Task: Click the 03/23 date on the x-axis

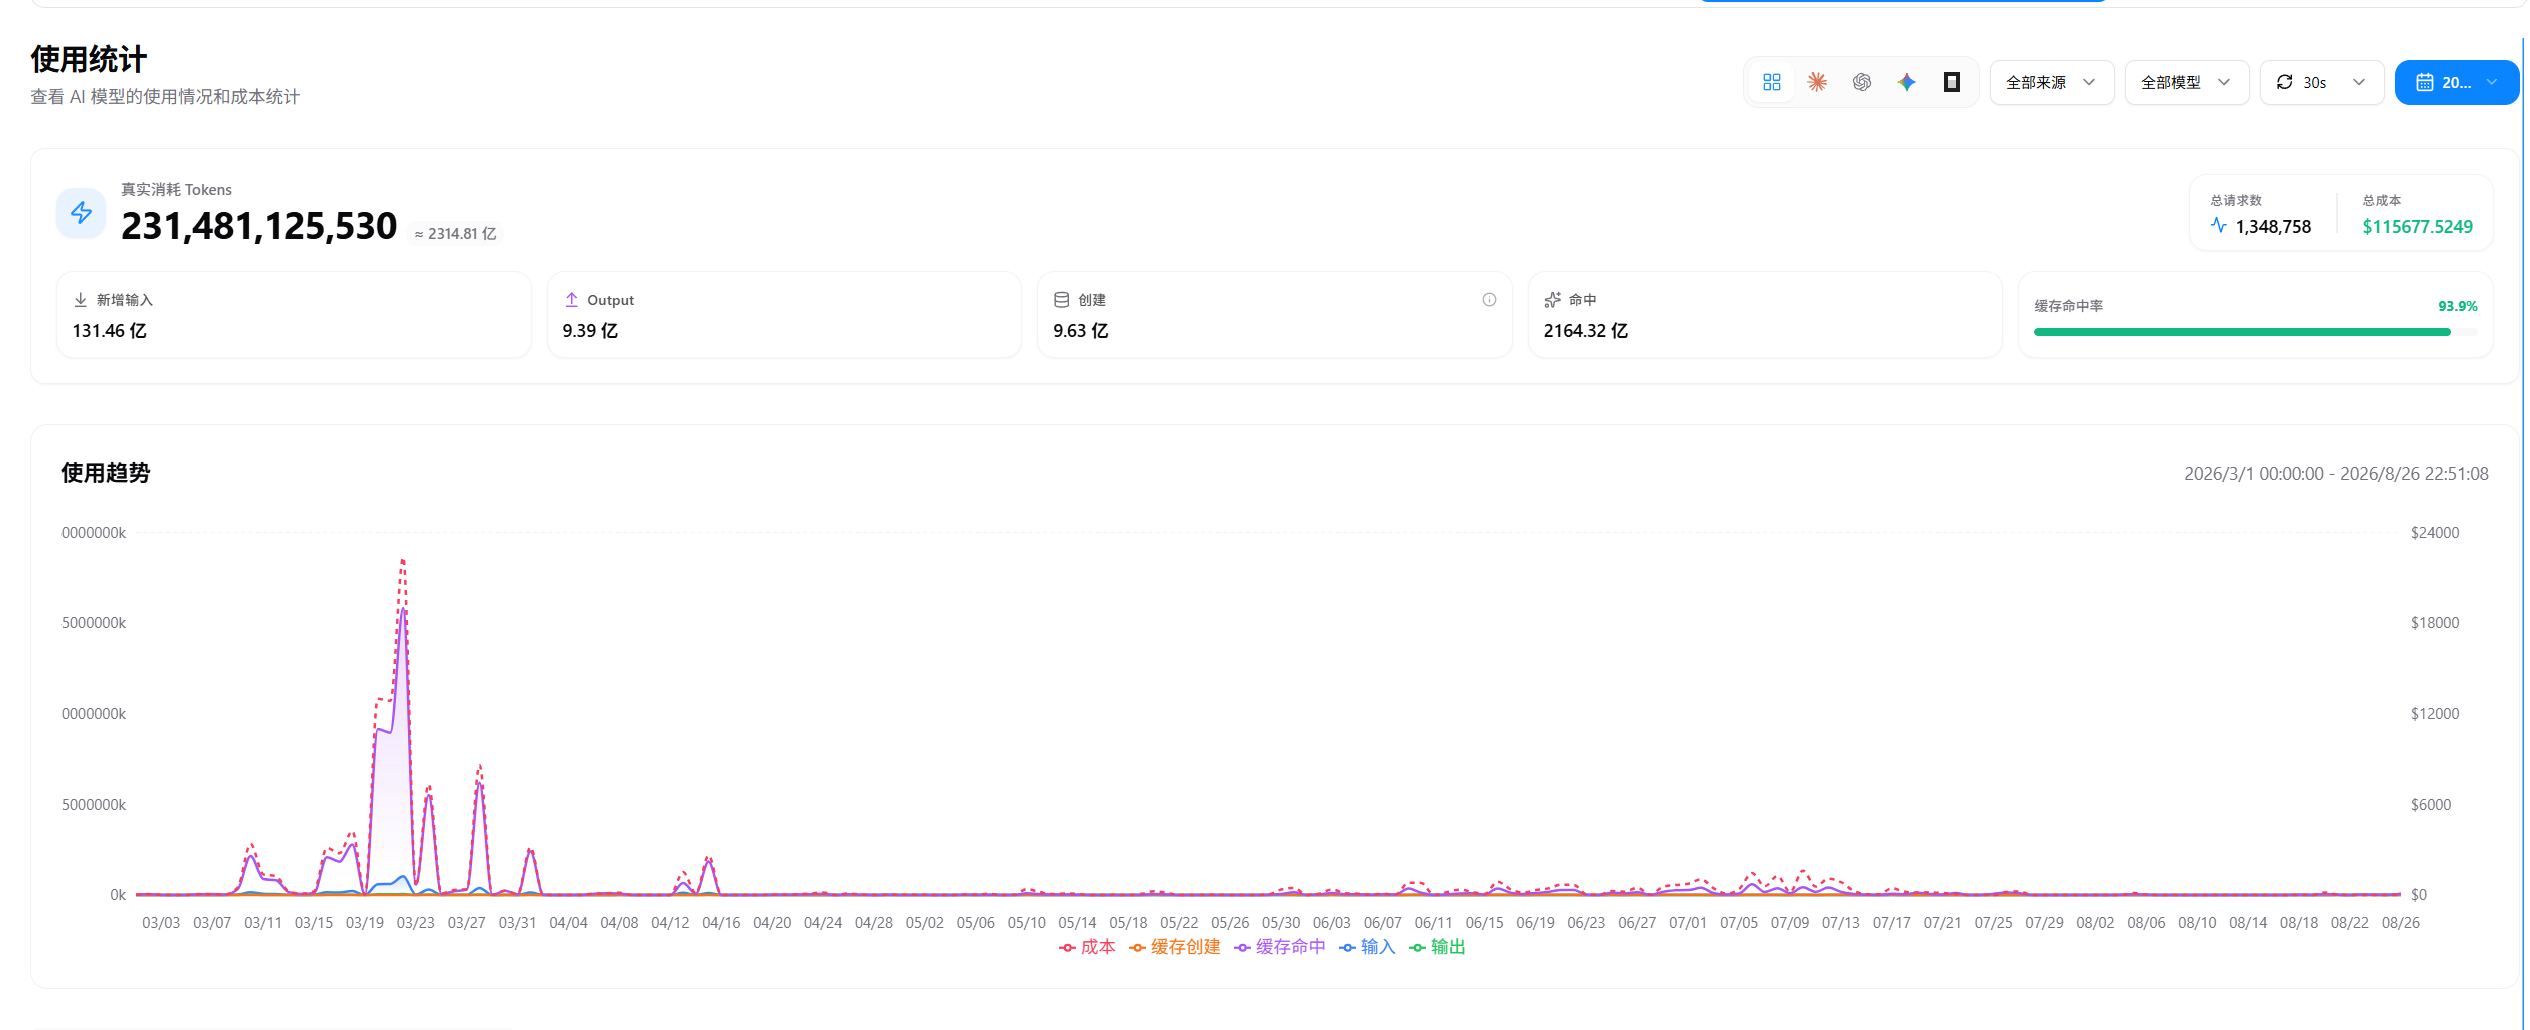Action: 415,923
